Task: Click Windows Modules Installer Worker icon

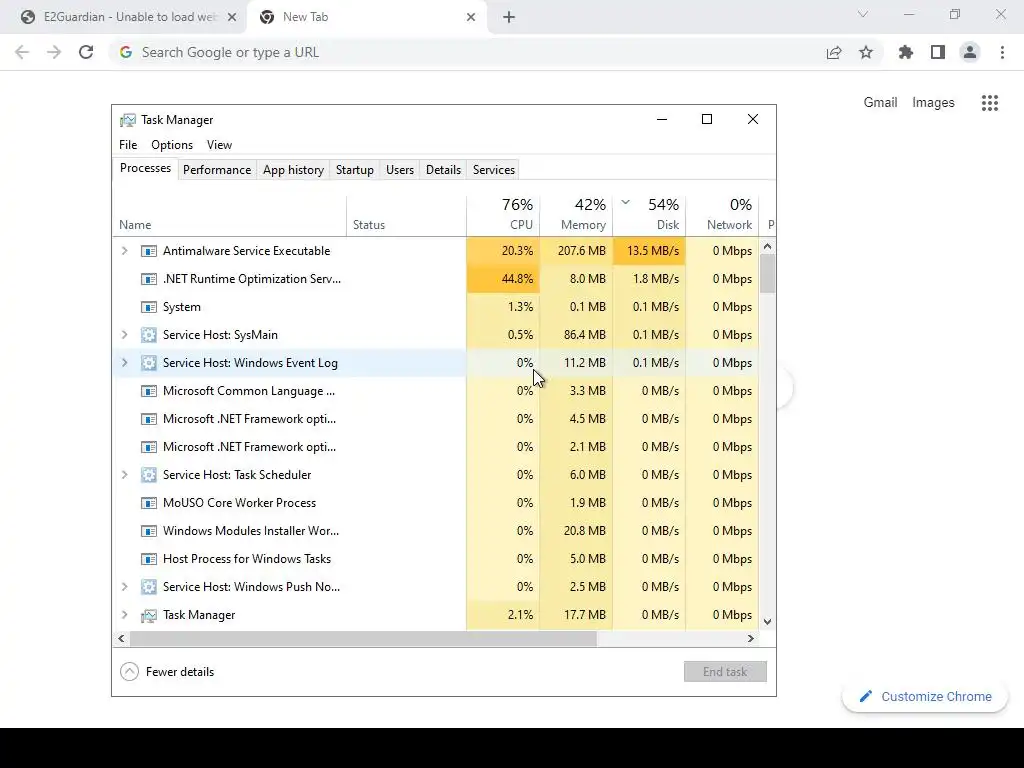Action: 149,531
